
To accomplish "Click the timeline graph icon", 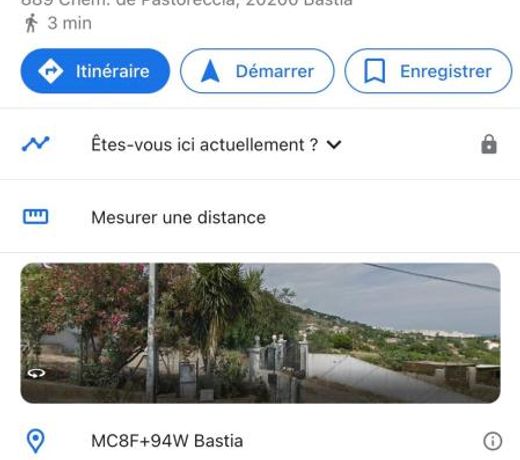I will coord(36,144).
